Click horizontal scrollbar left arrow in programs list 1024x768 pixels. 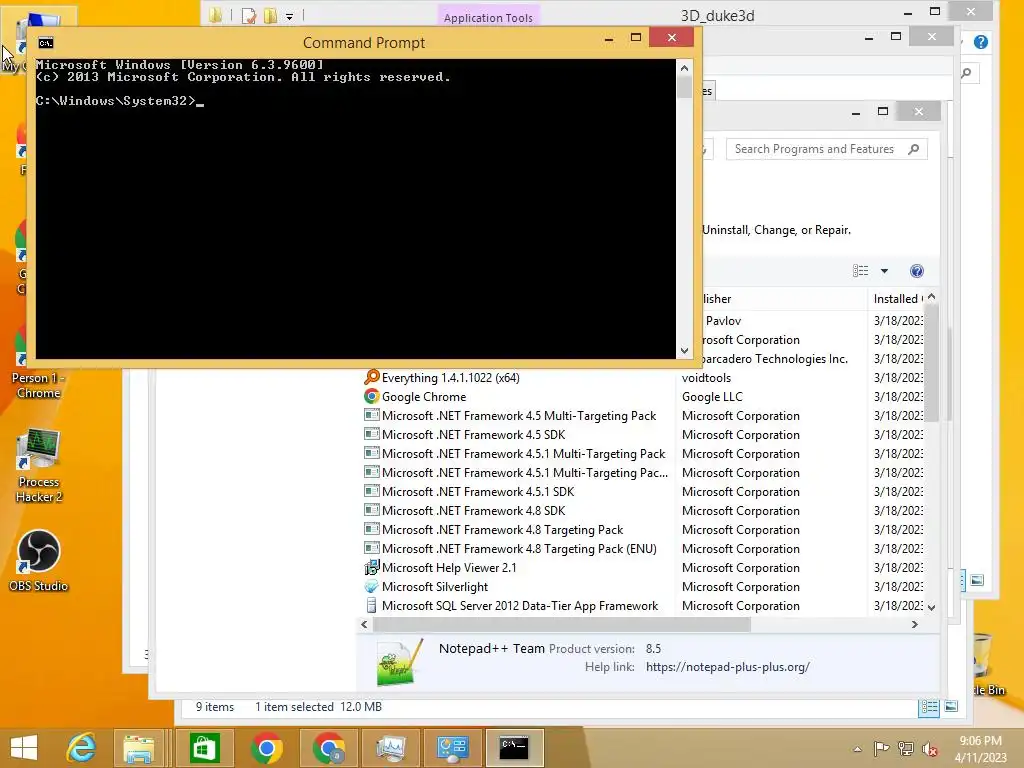[364, 624]
